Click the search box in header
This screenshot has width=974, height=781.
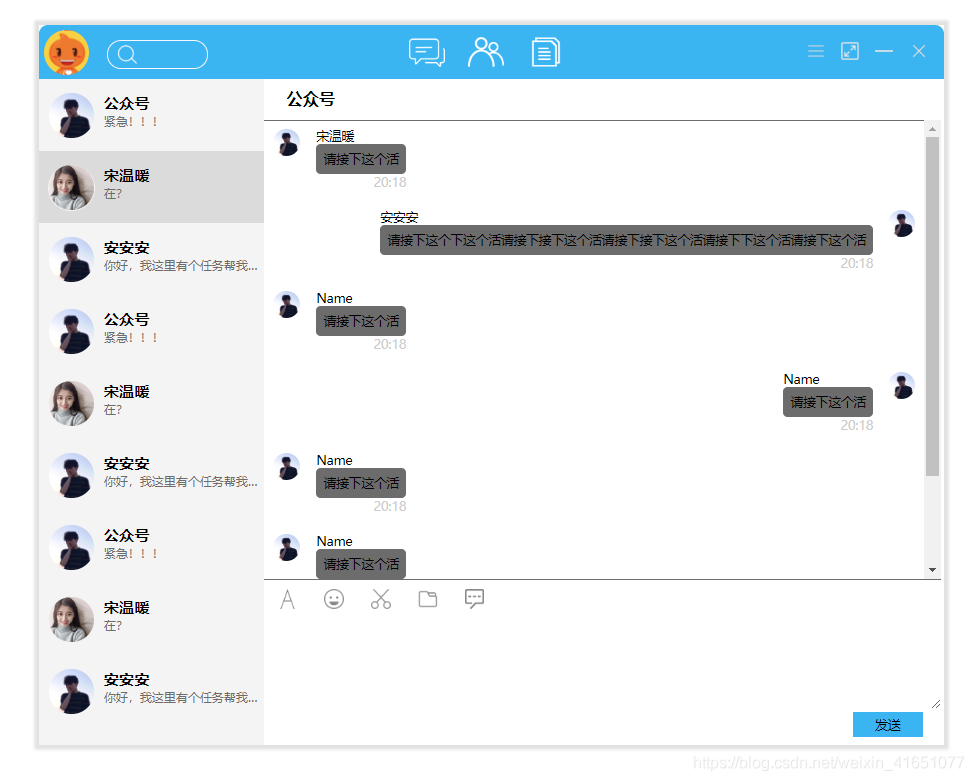click(x=157, y=55)
